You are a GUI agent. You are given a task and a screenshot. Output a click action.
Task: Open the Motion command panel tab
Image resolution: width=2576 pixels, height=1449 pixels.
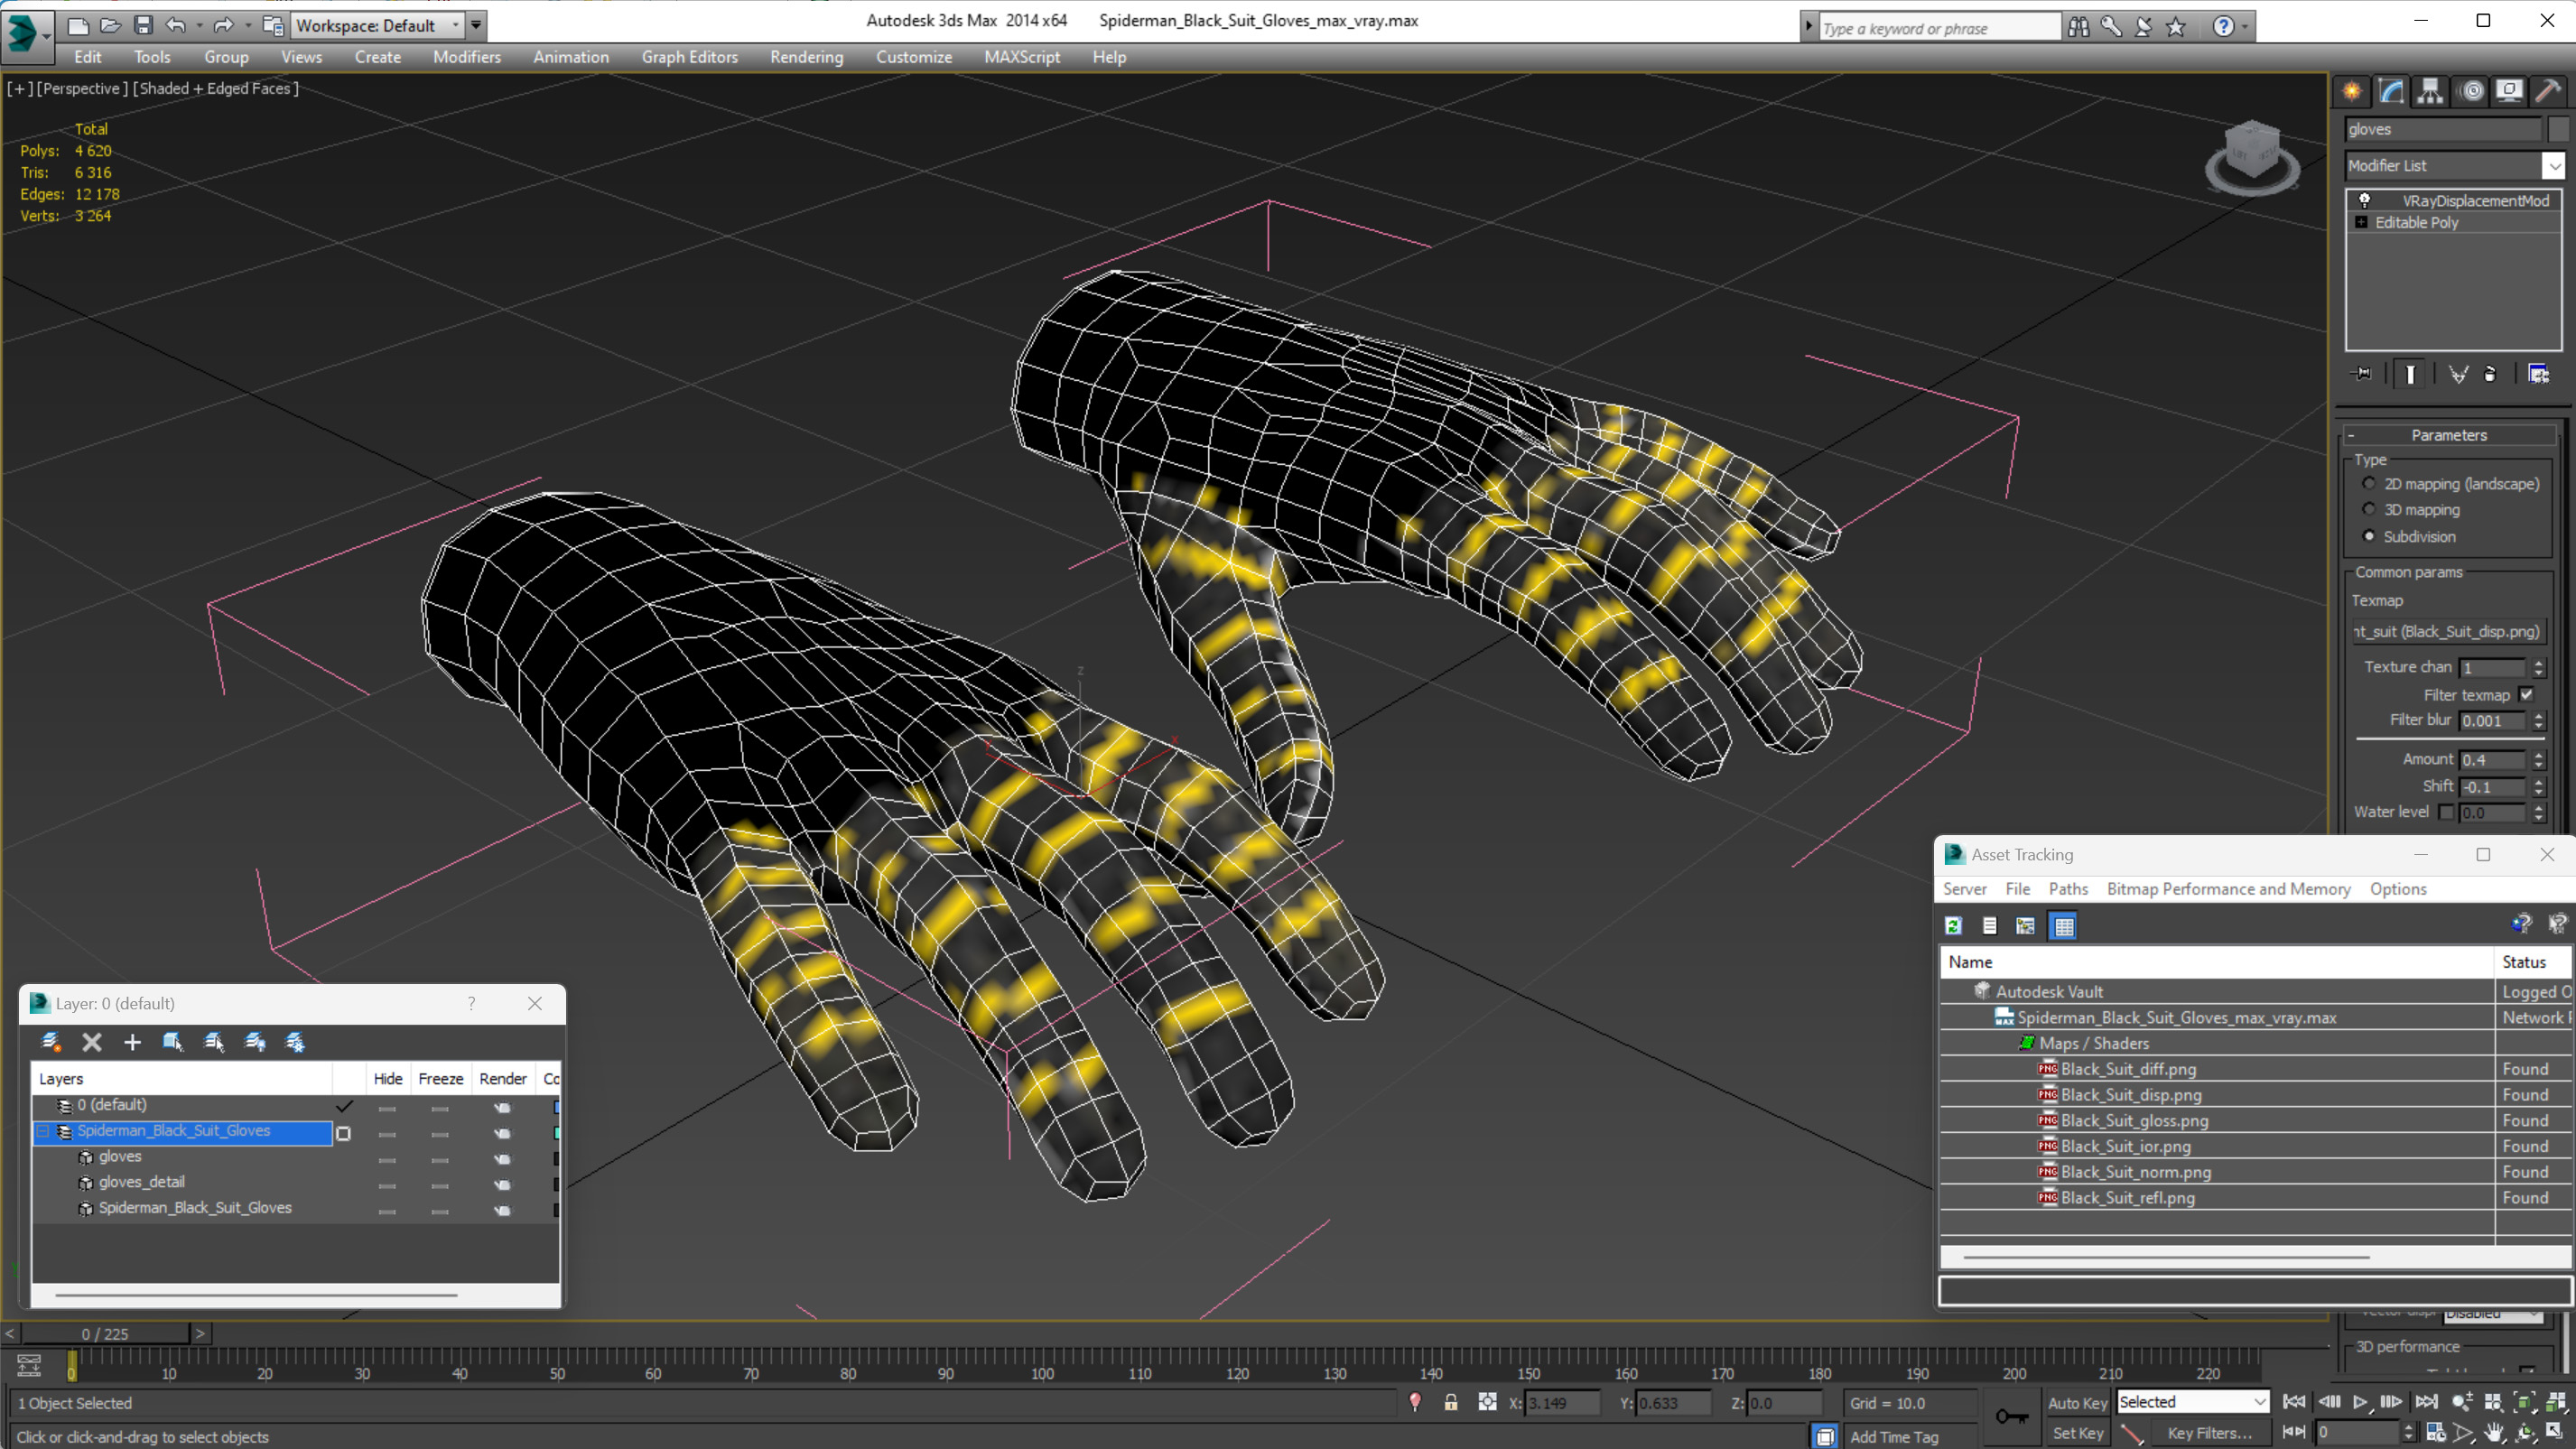coord(2472,91)
